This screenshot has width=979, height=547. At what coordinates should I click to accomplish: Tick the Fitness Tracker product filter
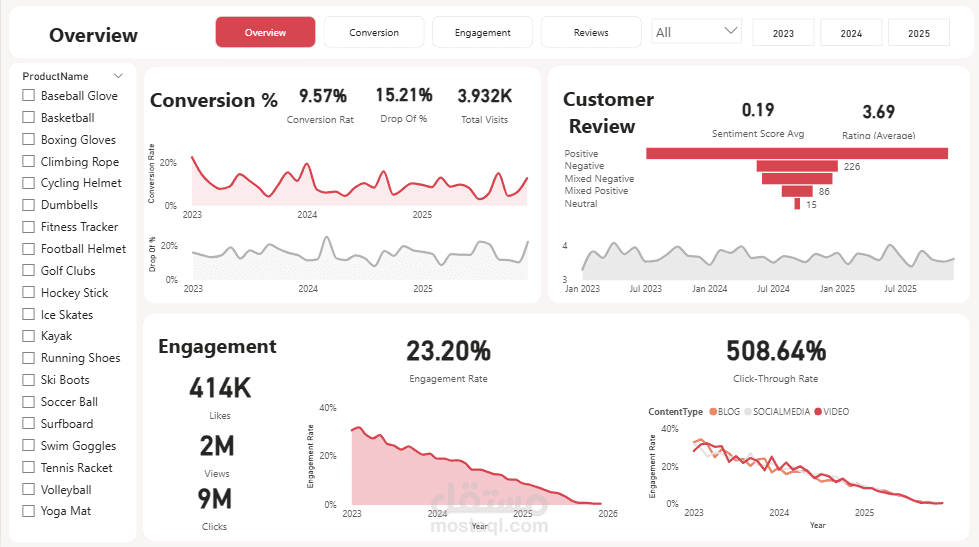(x=28, y=227)
